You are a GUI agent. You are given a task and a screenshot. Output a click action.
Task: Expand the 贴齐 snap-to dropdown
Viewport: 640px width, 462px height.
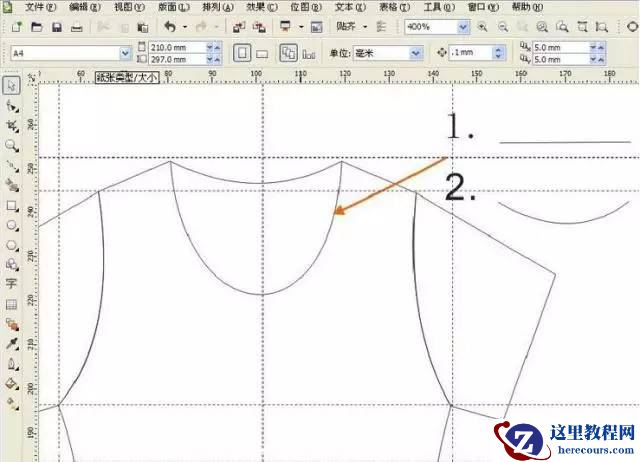365,27
